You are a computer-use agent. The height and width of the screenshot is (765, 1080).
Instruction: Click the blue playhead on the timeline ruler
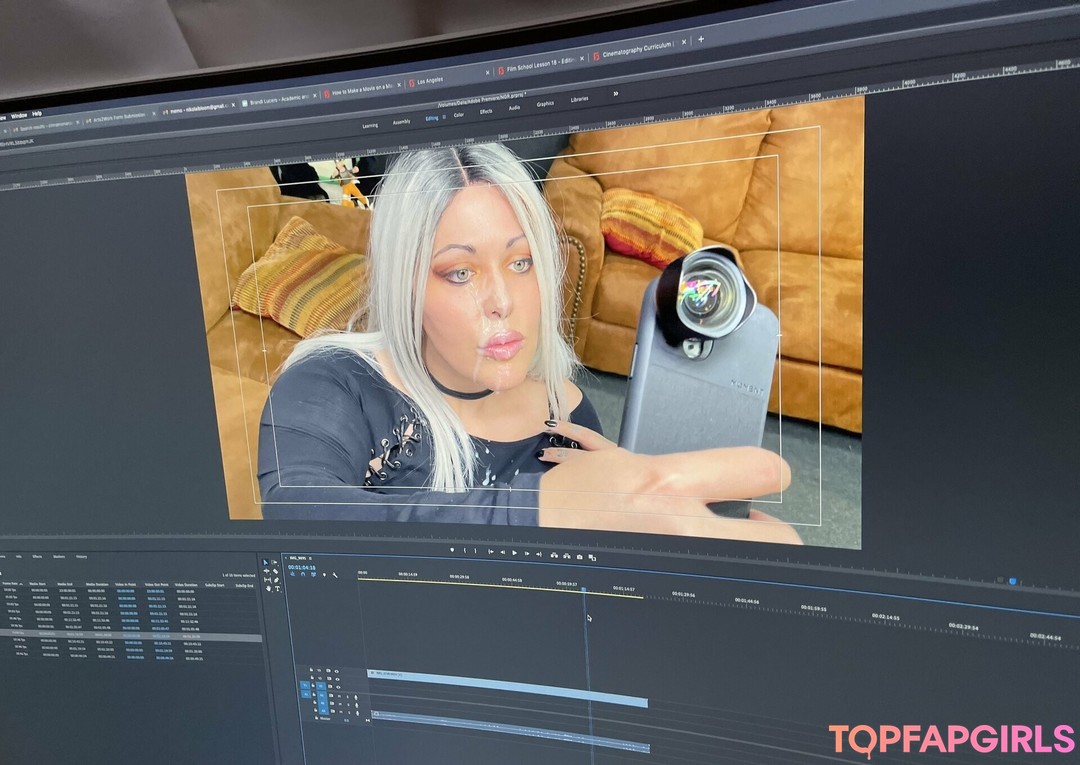coord(583,589)
